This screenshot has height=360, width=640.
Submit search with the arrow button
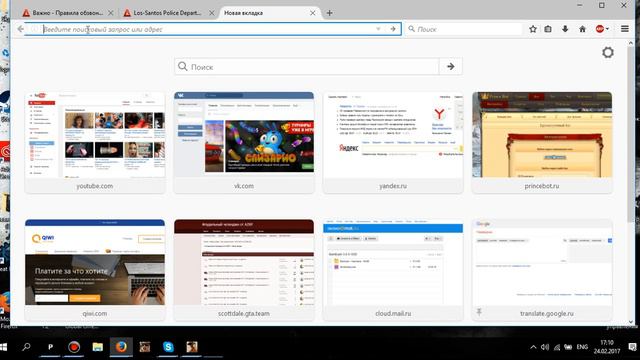pos(451,67)
